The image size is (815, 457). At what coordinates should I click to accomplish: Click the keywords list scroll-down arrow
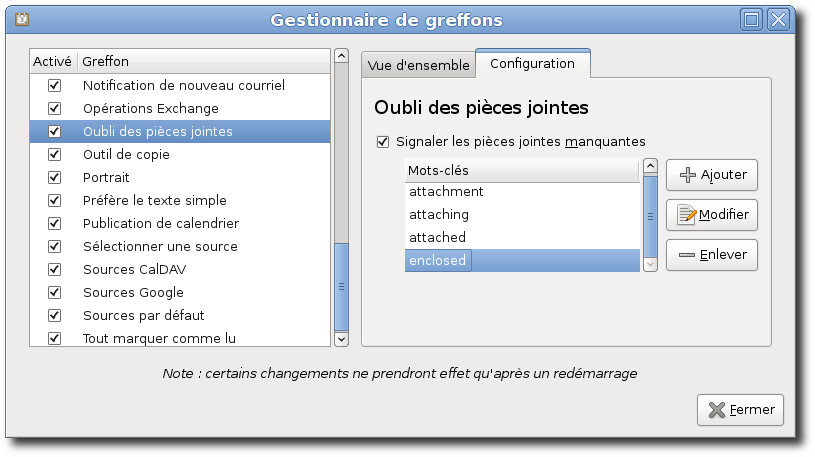[650, 264]
